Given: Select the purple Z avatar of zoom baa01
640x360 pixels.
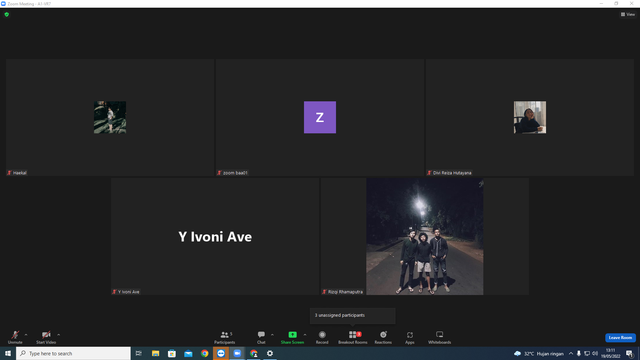Looking at the screenshot, I should coord(320,117).
